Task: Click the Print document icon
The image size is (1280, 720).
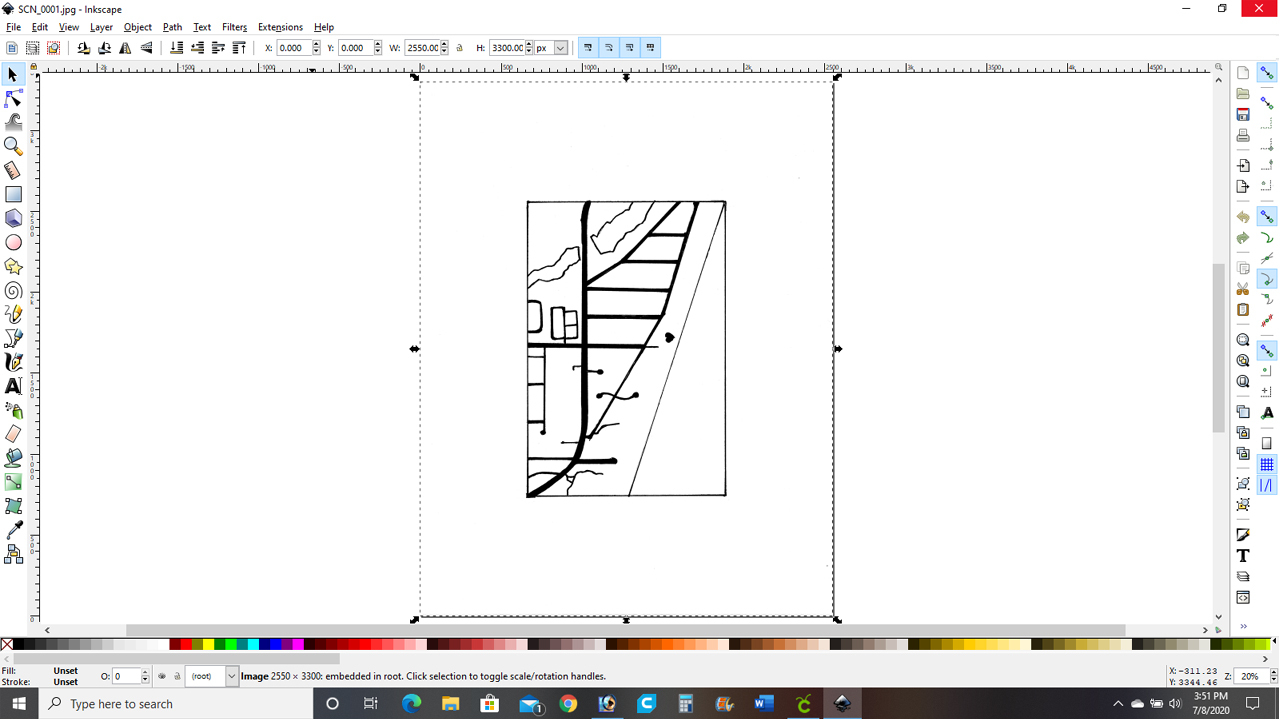Action: click(x=1243, y=135)
